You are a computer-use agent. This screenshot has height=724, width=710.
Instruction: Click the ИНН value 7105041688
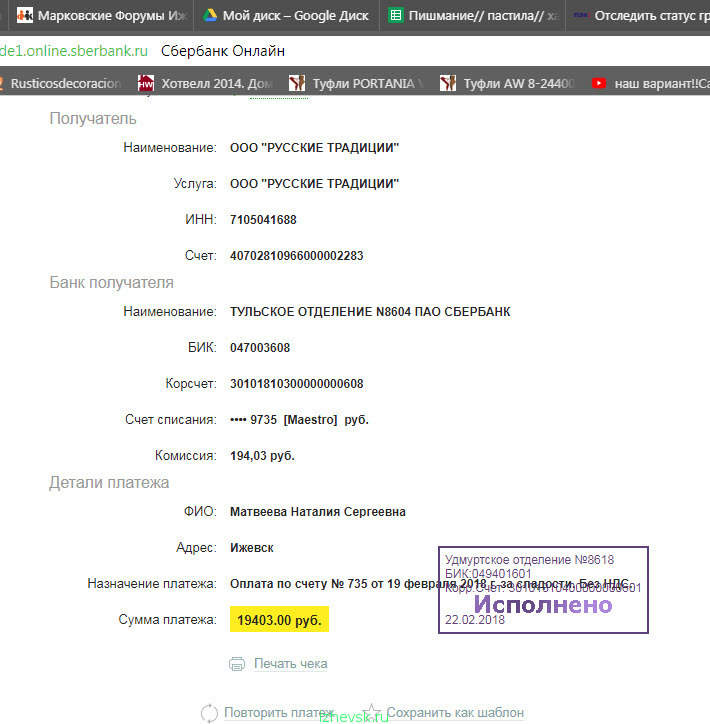click(x=263, y=220)
